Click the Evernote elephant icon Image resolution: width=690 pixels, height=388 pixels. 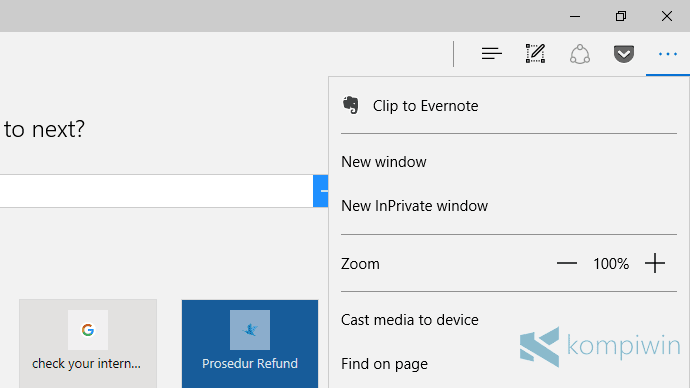pyautogui.click(x=351, y=106)
